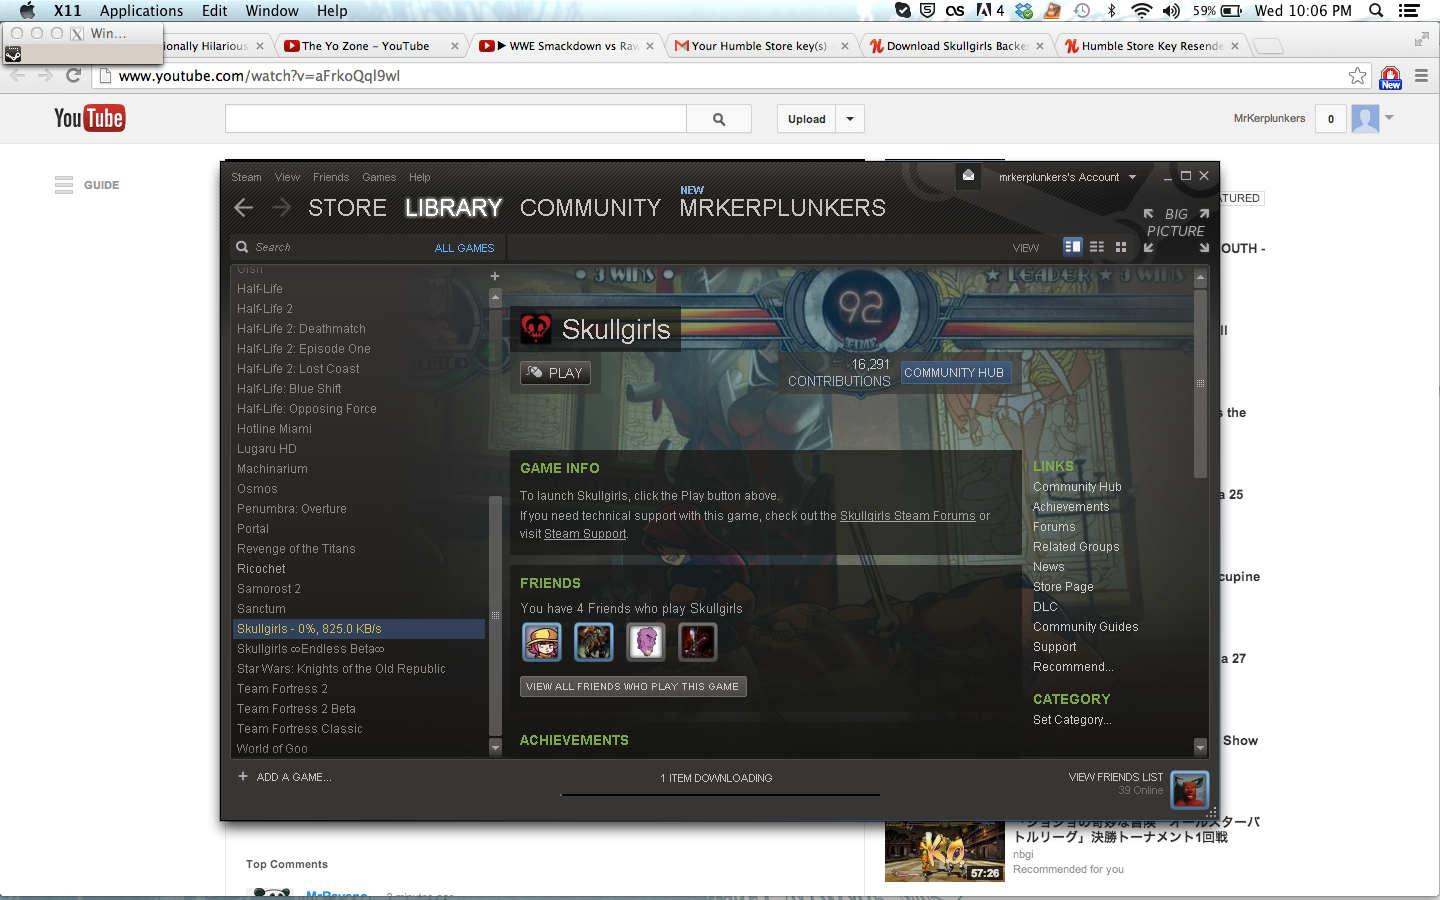Expand the mrkerplunkers's Account dropdown
The height and width of the screenshot is (900, 1440).
1067,177
